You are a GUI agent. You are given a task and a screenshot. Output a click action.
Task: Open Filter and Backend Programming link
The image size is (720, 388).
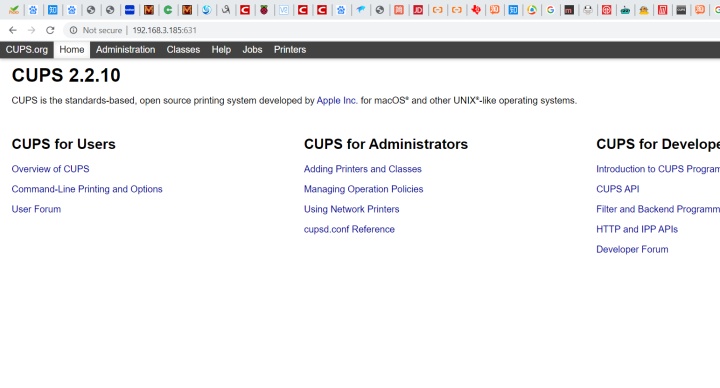pos(658,209)
